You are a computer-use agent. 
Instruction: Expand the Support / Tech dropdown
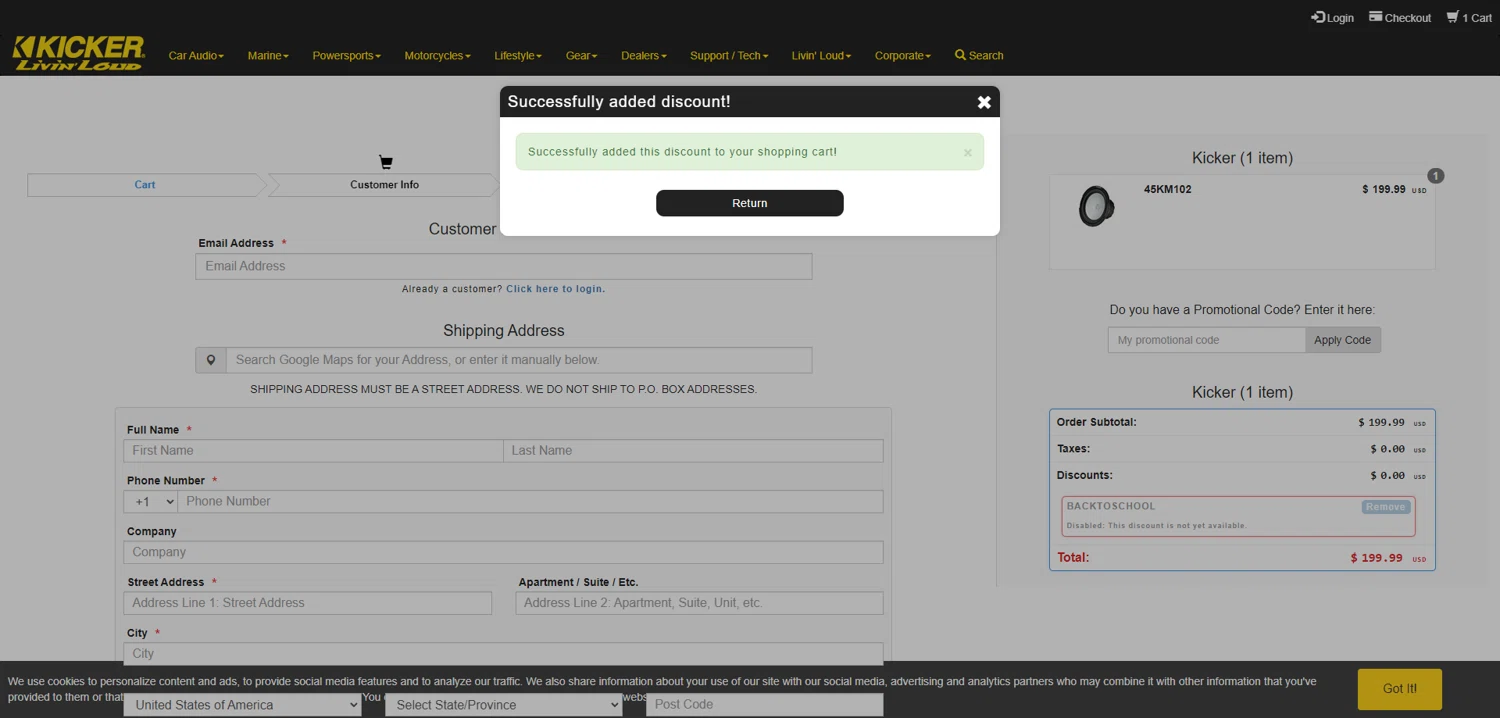tap(729, 56)
